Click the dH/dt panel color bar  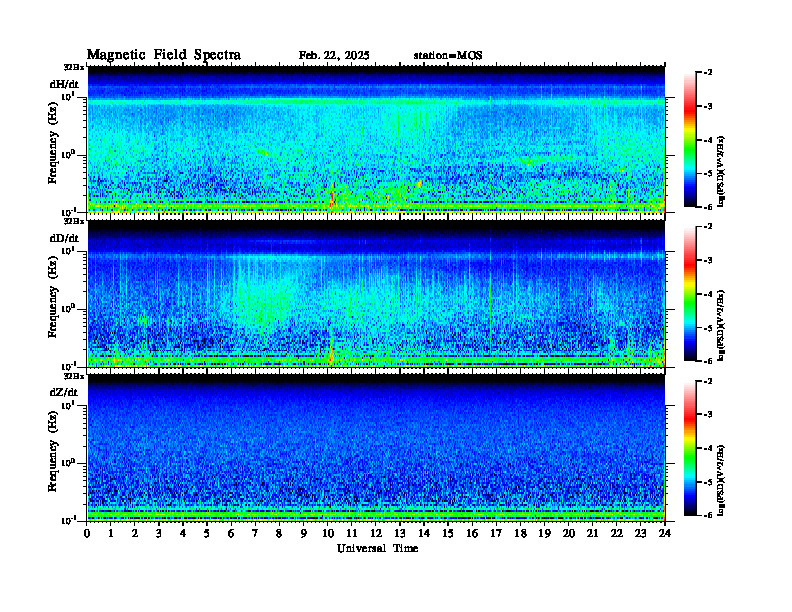tap(690, 140)
